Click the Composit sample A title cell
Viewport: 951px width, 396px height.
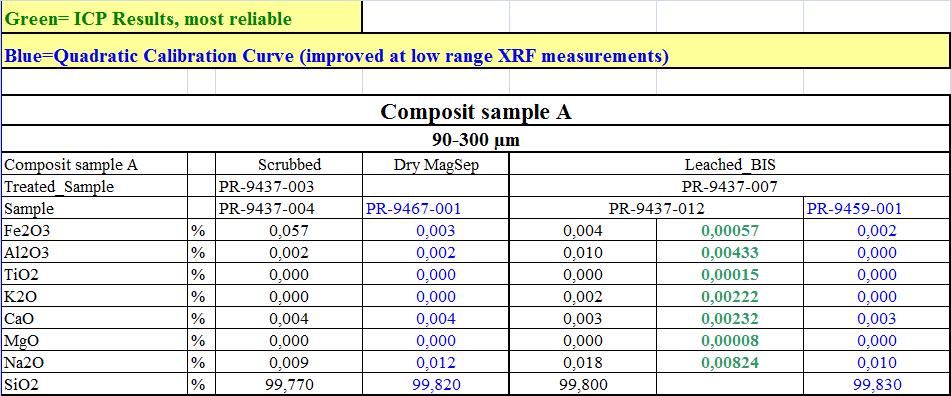coord(476,111)
